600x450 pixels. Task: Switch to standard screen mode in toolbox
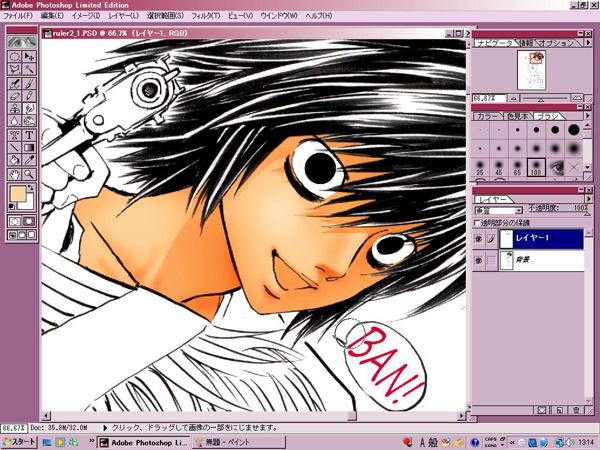point(13,235)
